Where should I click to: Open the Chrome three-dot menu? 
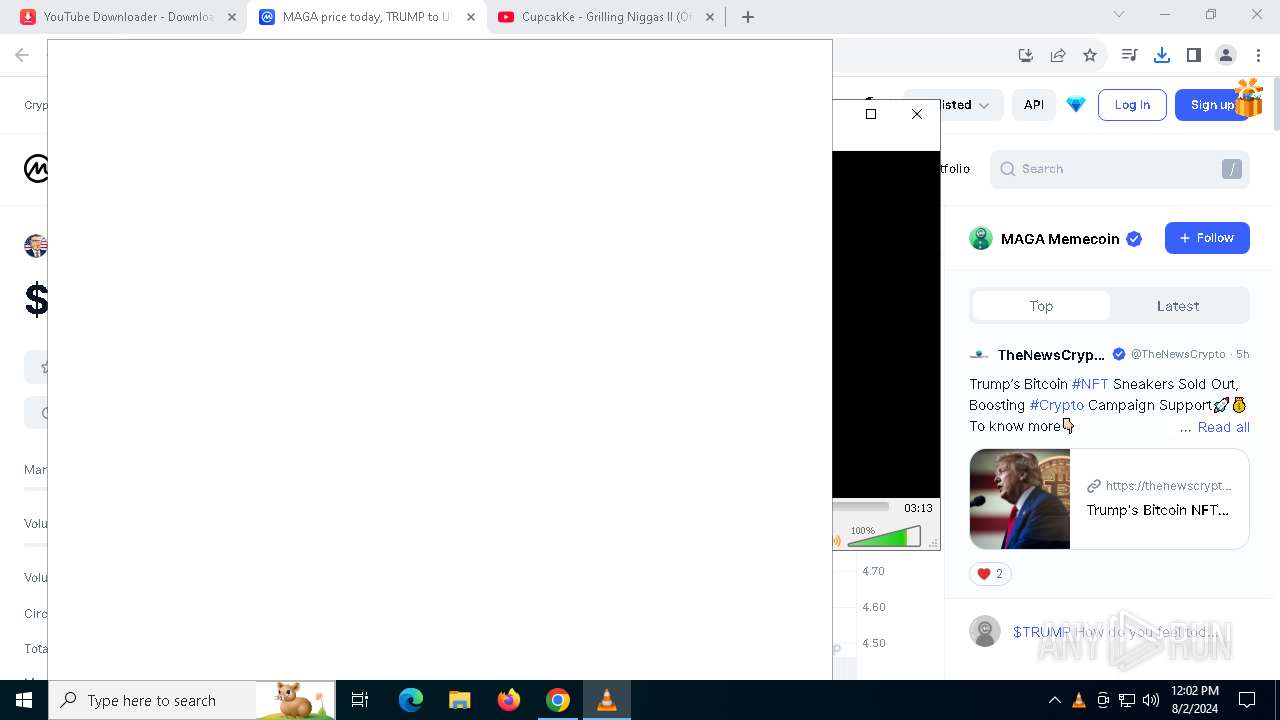coord(1258,55)
